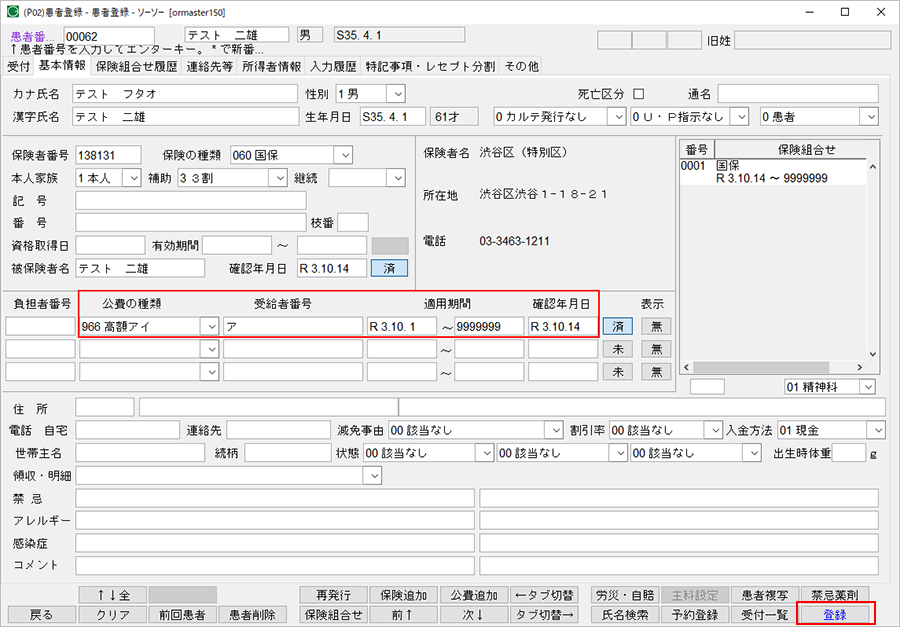Switch to the 保険組合せ履歴 tab

(136, 67)
